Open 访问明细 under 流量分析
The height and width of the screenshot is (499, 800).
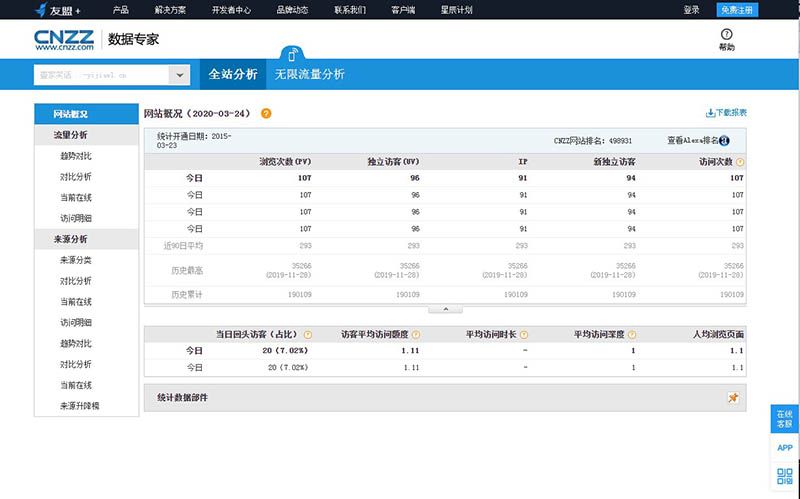pos(76,218)
